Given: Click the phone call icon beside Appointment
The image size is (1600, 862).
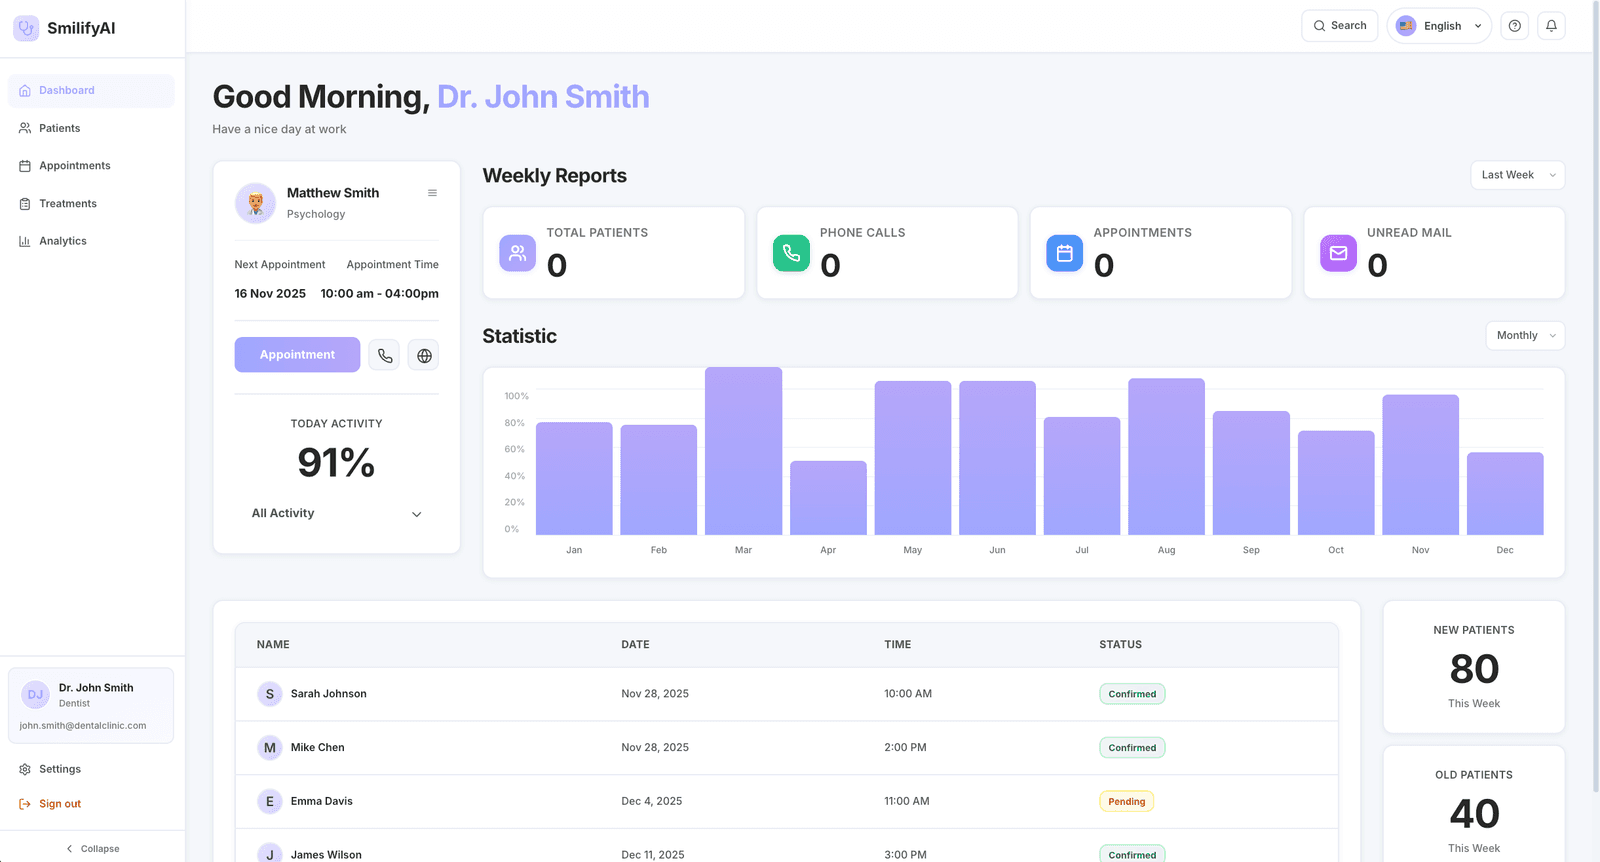Looking at the screenshot, I should click(385, 355).
